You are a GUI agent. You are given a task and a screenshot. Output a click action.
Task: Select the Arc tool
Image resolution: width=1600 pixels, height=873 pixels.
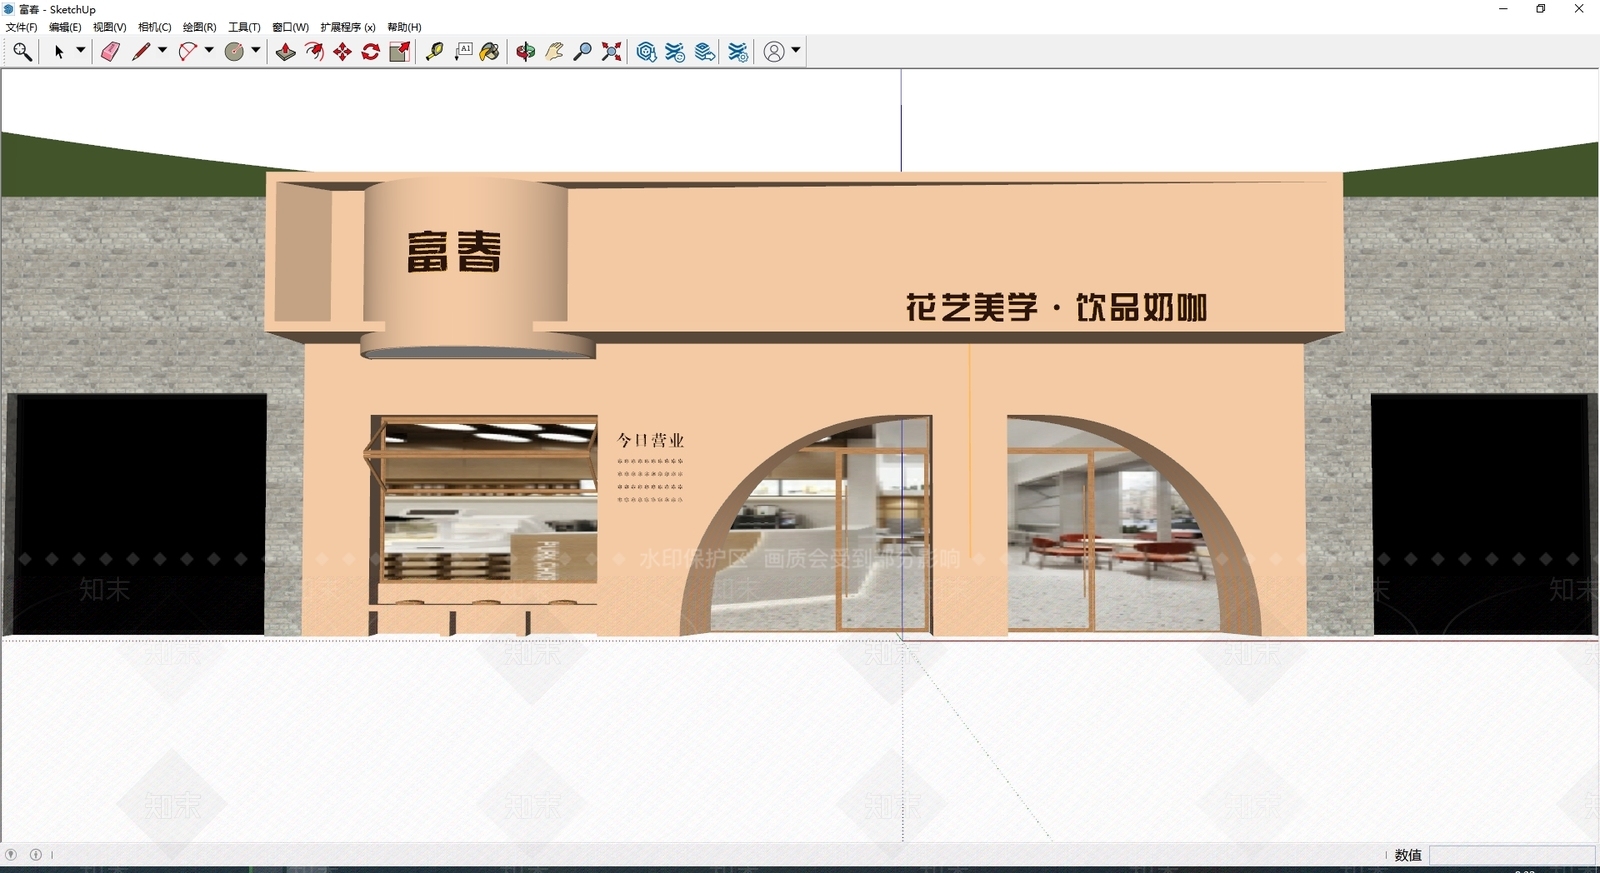click(x=187, y=52)
